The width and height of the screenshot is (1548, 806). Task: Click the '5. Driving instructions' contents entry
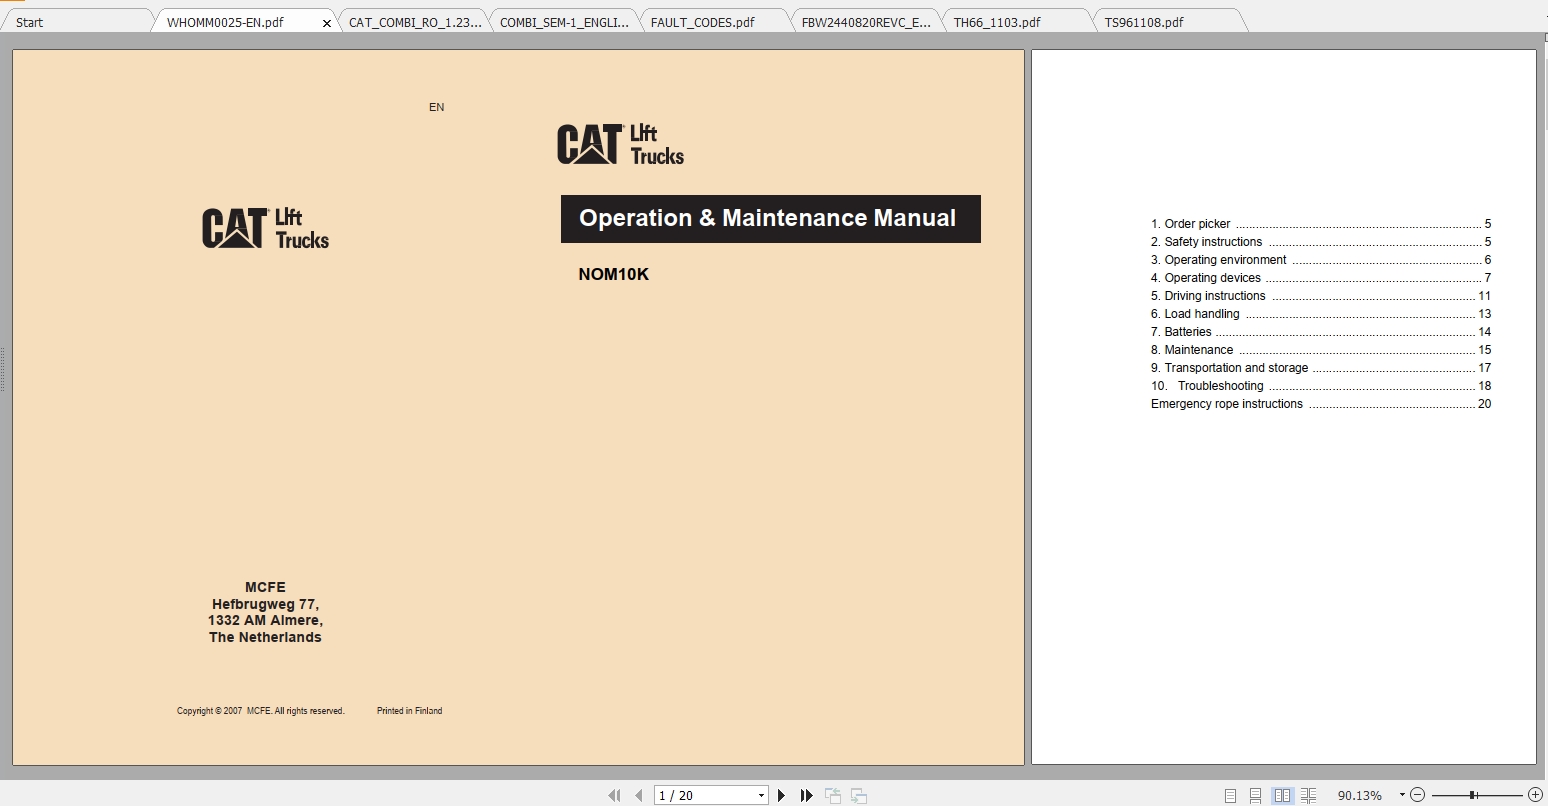(1321, 296)
